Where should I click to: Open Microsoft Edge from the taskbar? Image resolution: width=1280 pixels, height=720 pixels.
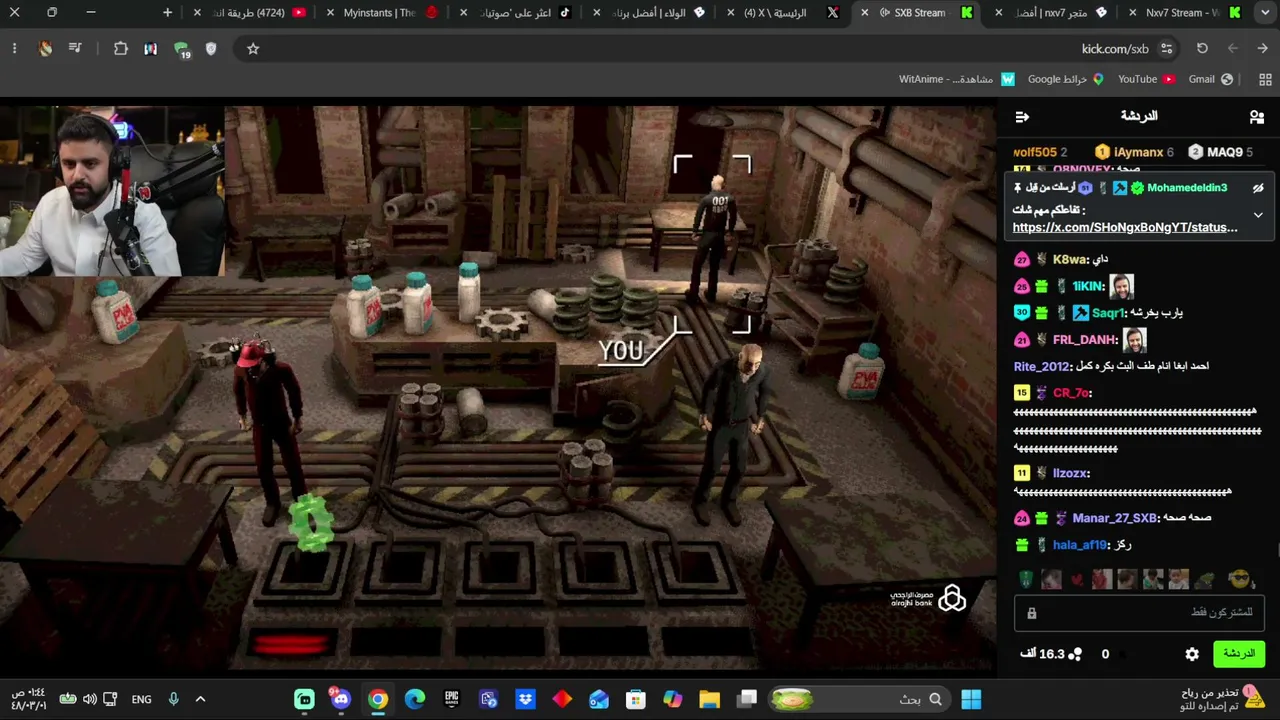pyautogui.click(x=415, y=699)
